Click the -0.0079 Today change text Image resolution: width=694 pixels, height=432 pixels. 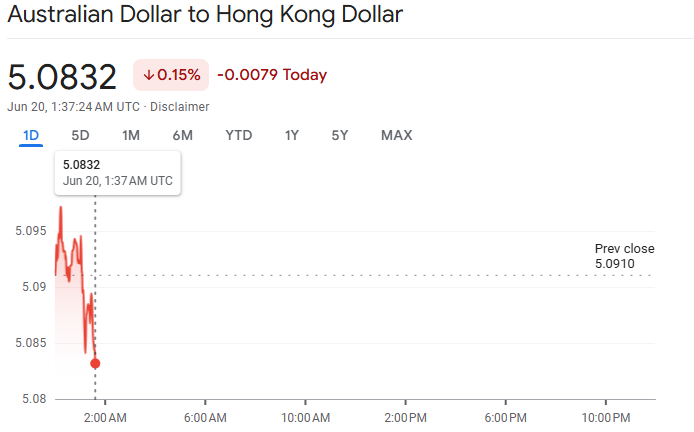pyautogui.click(x=272, y=75)
